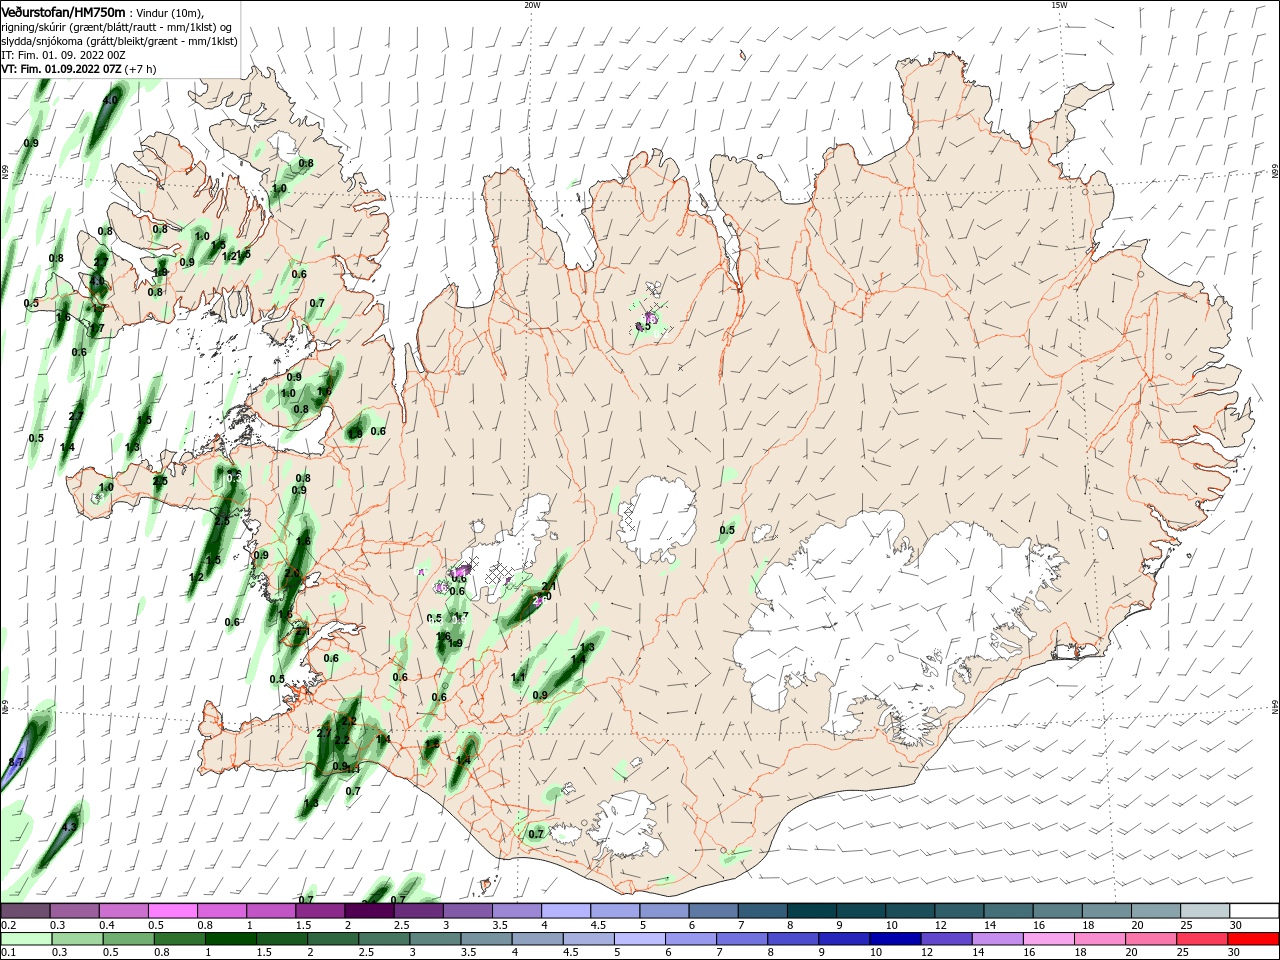Pick the red-pink 25 swatch in rain legend

click(x=1203, y=939)
